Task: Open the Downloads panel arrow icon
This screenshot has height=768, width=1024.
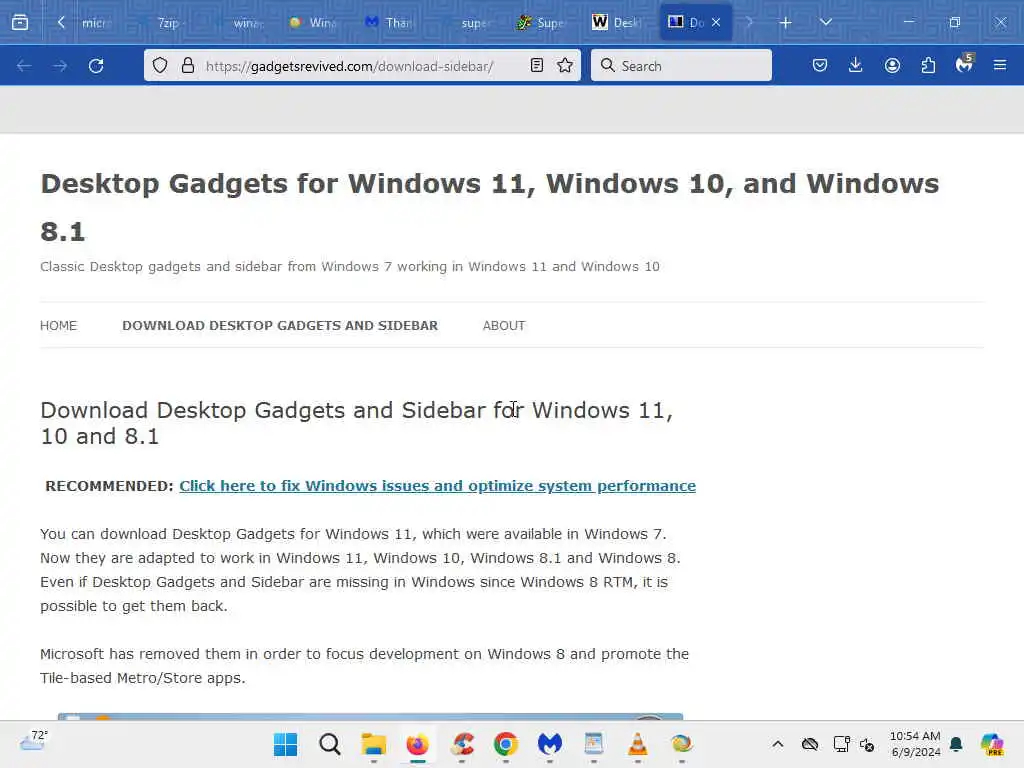Action: [856, 65]
